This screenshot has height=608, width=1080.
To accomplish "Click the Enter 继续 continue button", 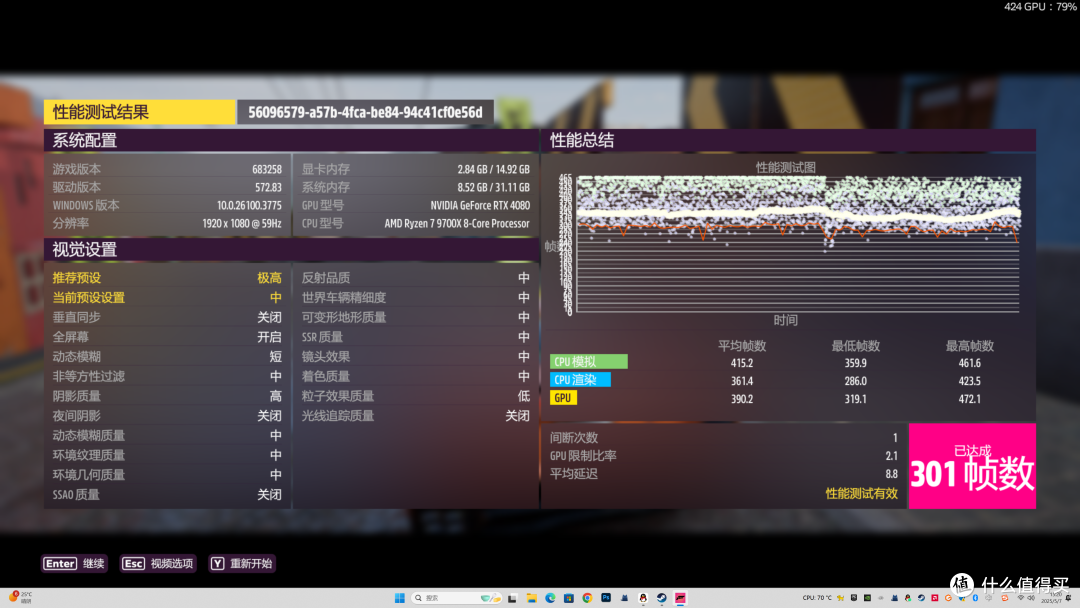I will tap(74, 563).
